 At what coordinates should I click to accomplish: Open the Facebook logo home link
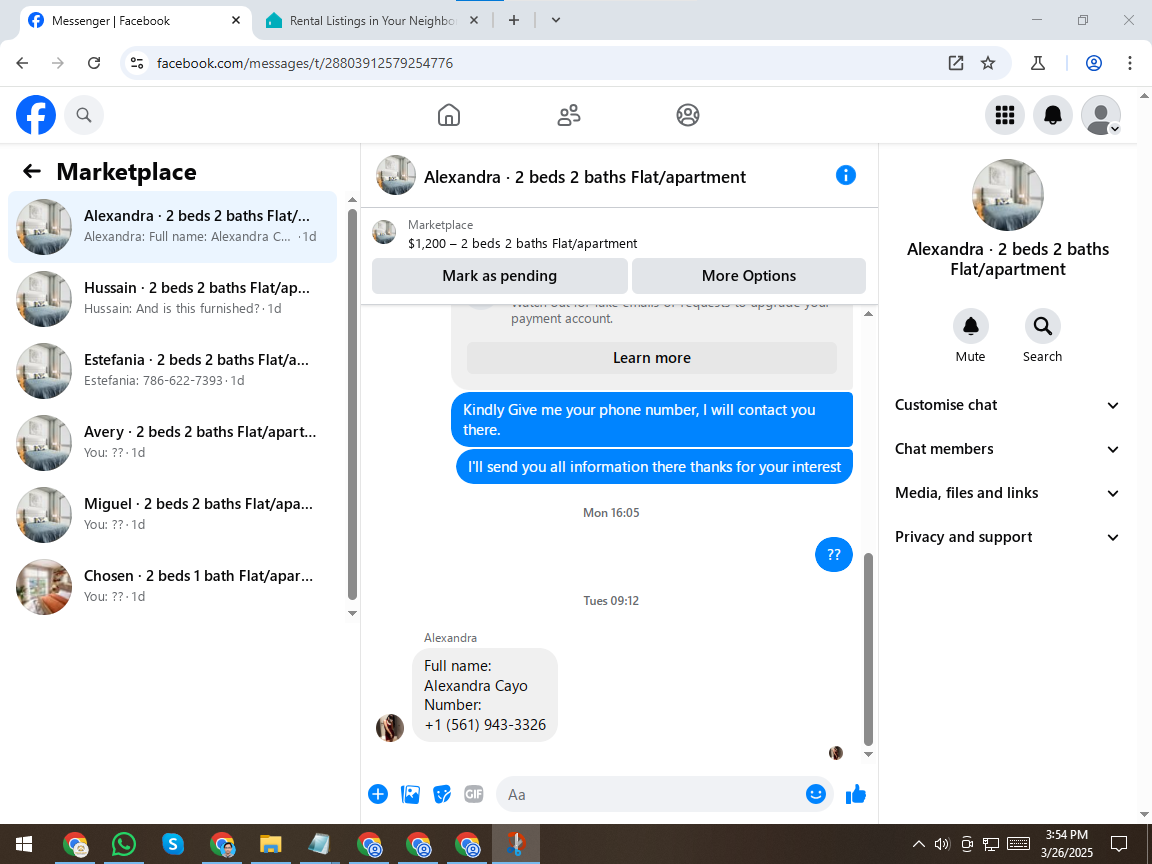coord(36,115)
